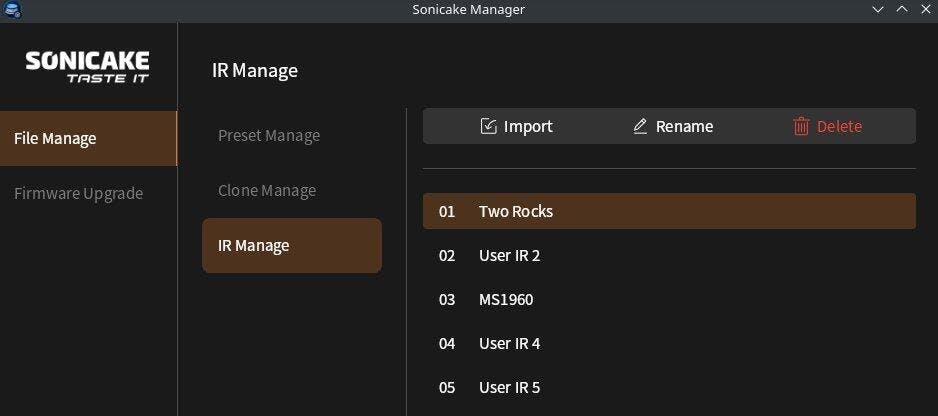Open the Preset Manage tab

click(269, 135)
